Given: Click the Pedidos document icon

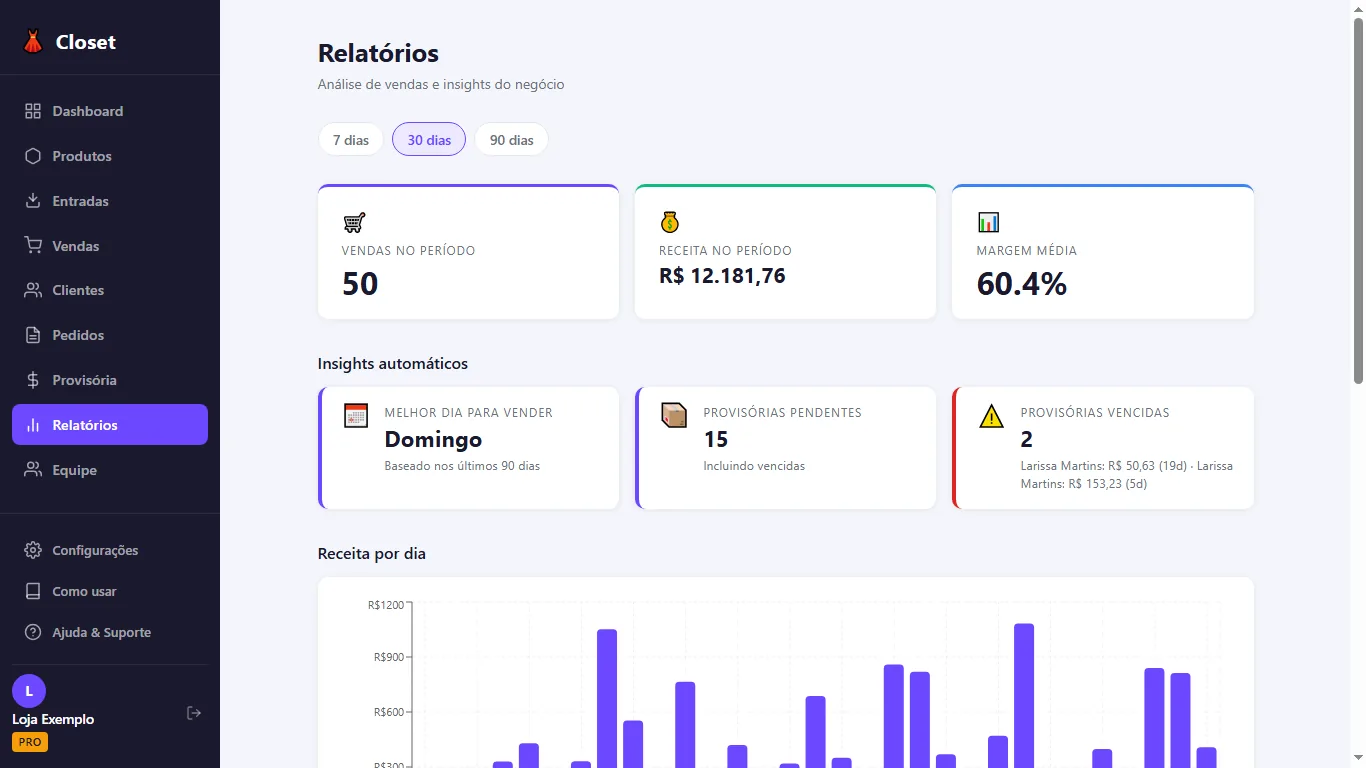Looking at the screenshot, I should pos(33,335).
